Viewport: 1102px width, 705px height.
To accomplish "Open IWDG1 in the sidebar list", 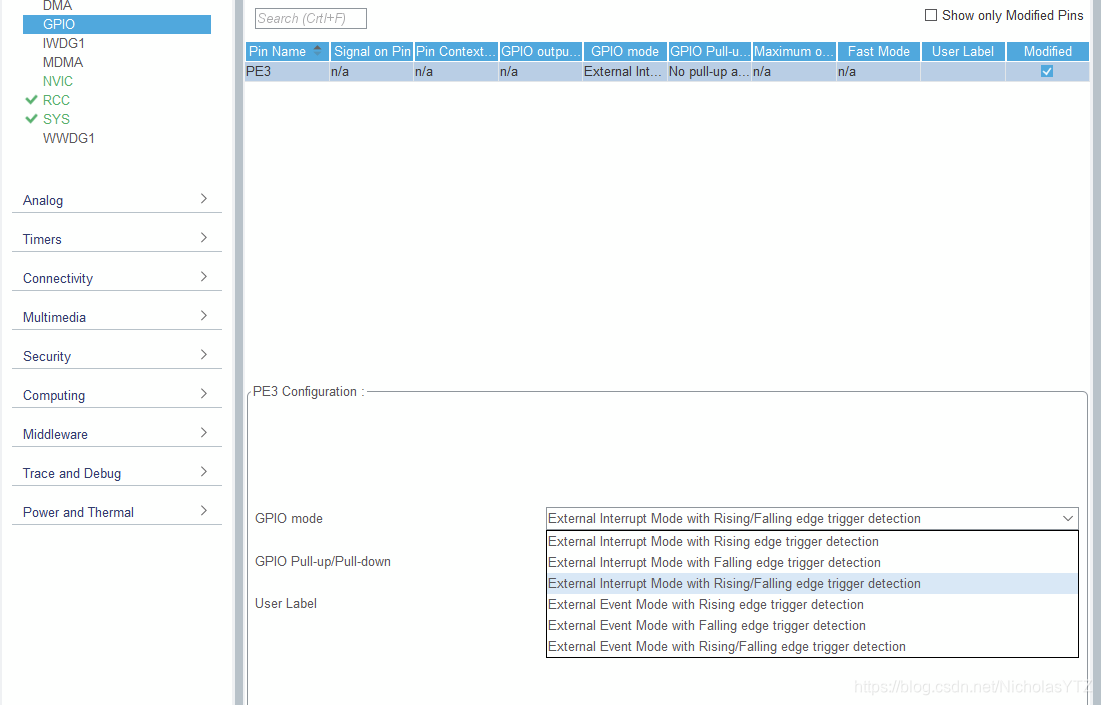I will (63, 43).
